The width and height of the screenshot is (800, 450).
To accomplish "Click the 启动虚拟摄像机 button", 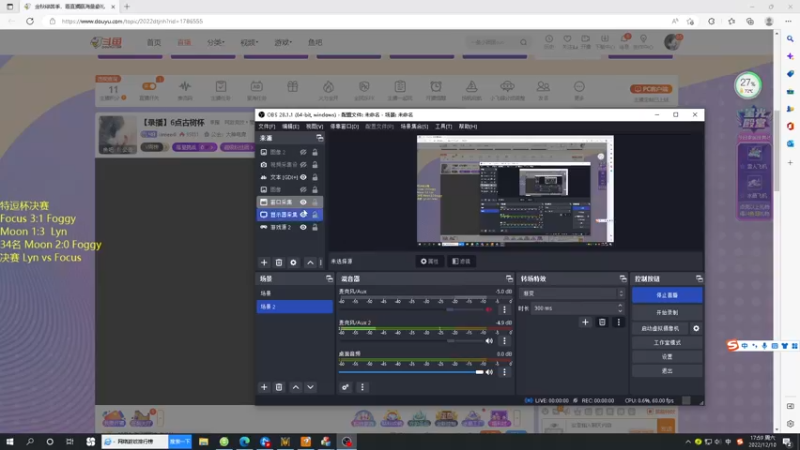I will (660, 329).
